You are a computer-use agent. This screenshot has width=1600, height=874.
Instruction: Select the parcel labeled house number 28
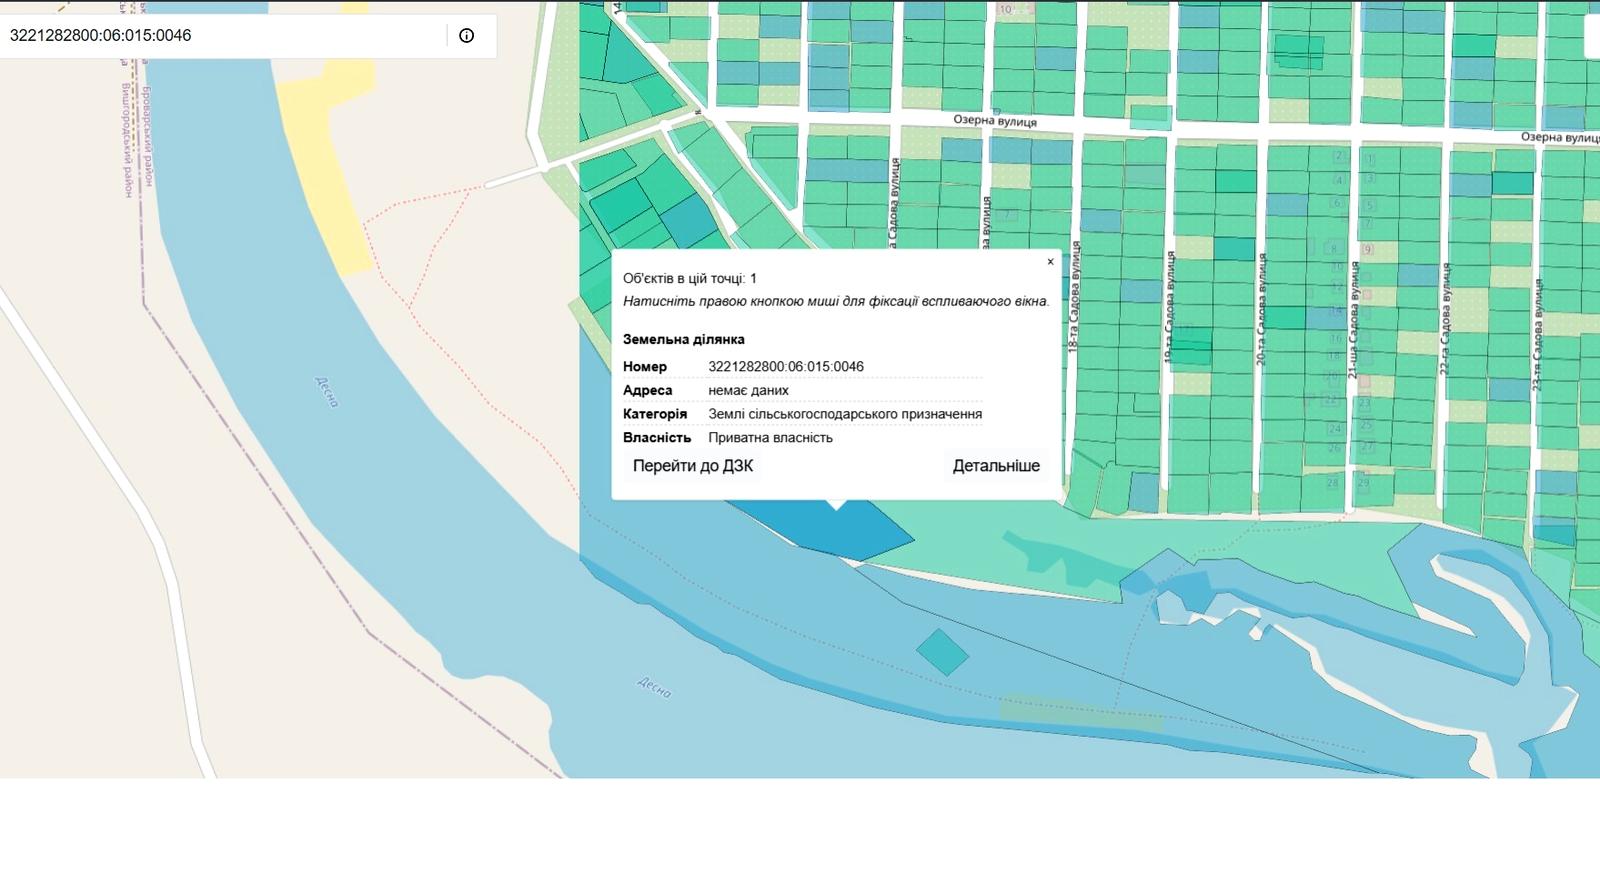[1332, 483]
